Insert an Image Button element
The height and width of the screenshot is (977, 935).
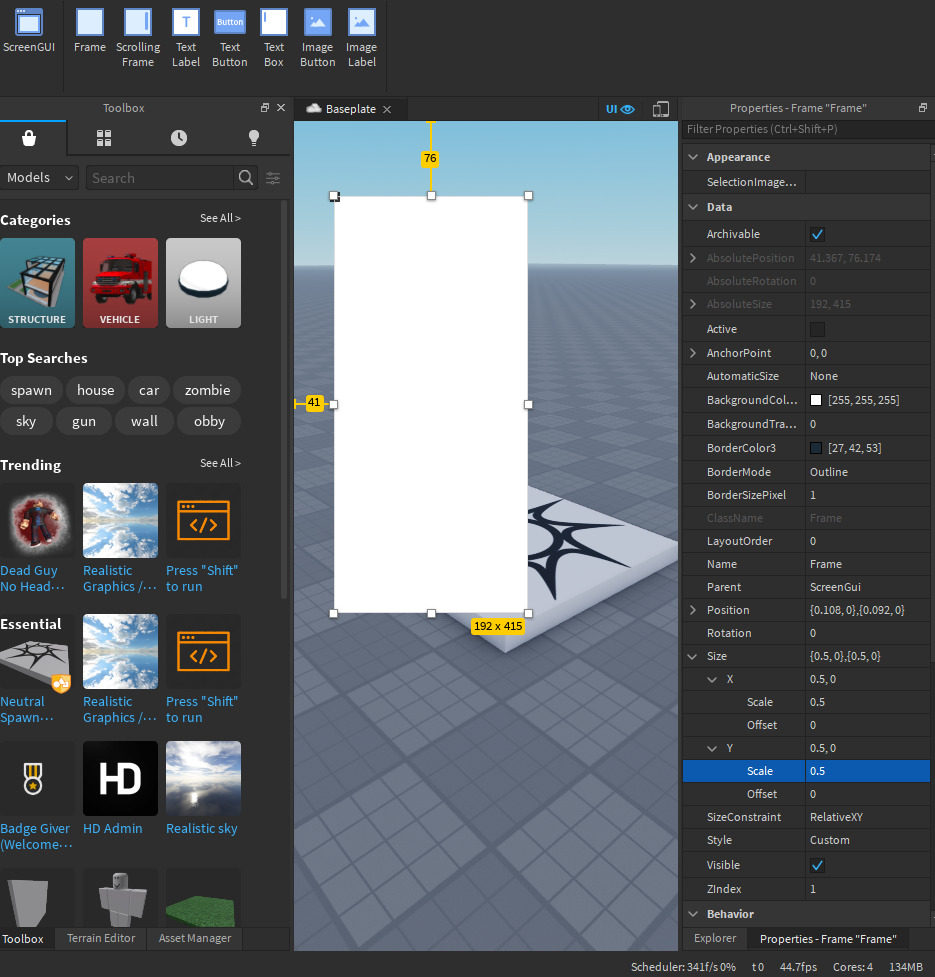click(x=318, y=38)
